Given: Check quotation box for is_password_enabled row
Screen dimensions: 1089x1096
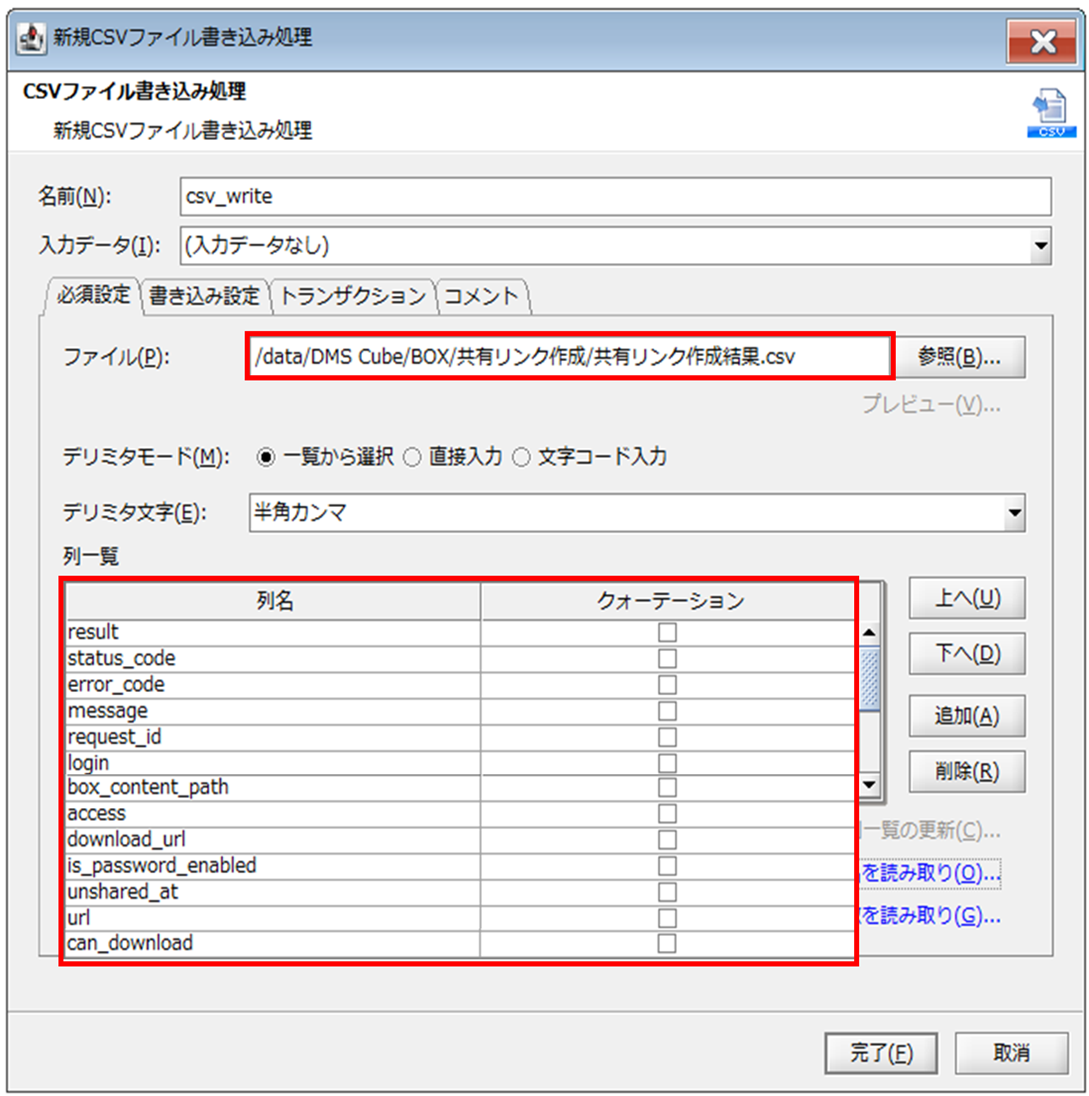Looking at the screenshot, I should point(668,866).
